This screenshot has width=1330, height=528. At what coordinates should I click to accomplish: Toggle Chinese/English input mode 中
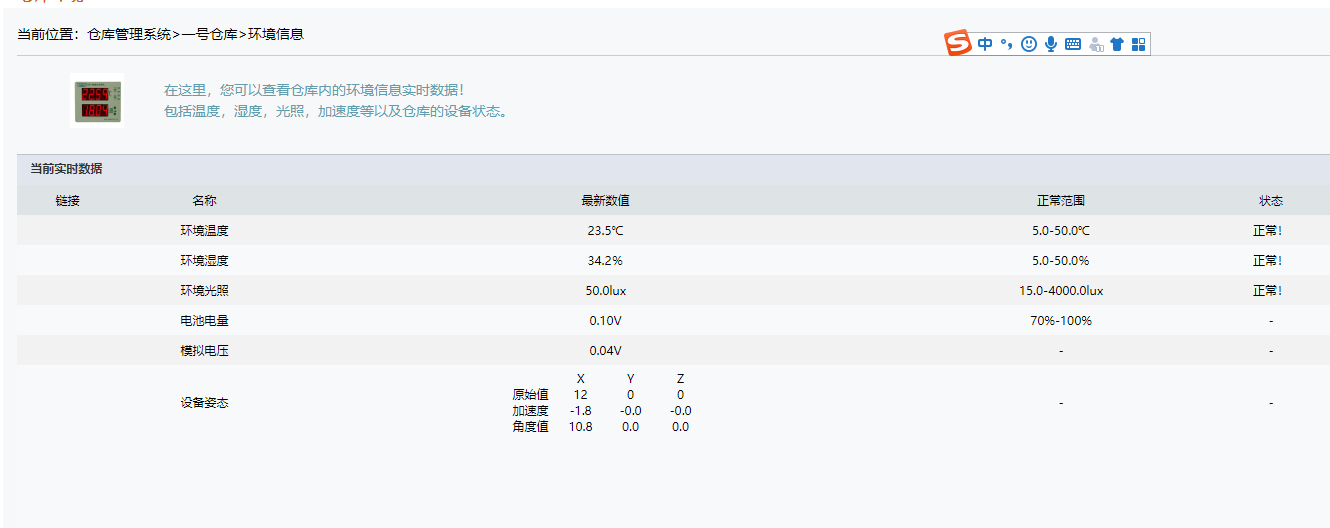point(985,44)
